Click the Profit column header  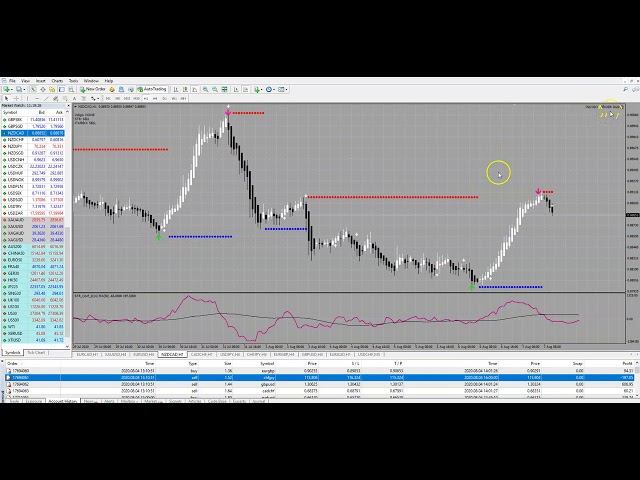(x=626, y=363)
